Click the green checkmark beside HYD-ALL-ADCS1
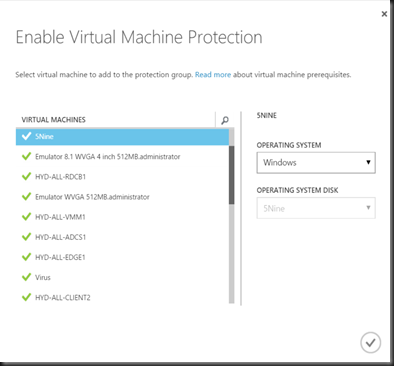The width and height of the screenshot is (394, 366). coord(26,237)
